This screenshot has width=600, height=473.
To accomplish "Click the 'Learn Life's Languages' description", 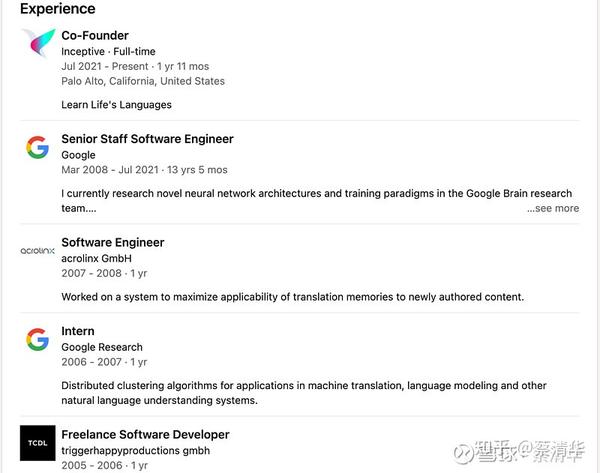I will [x=116, y=104].
